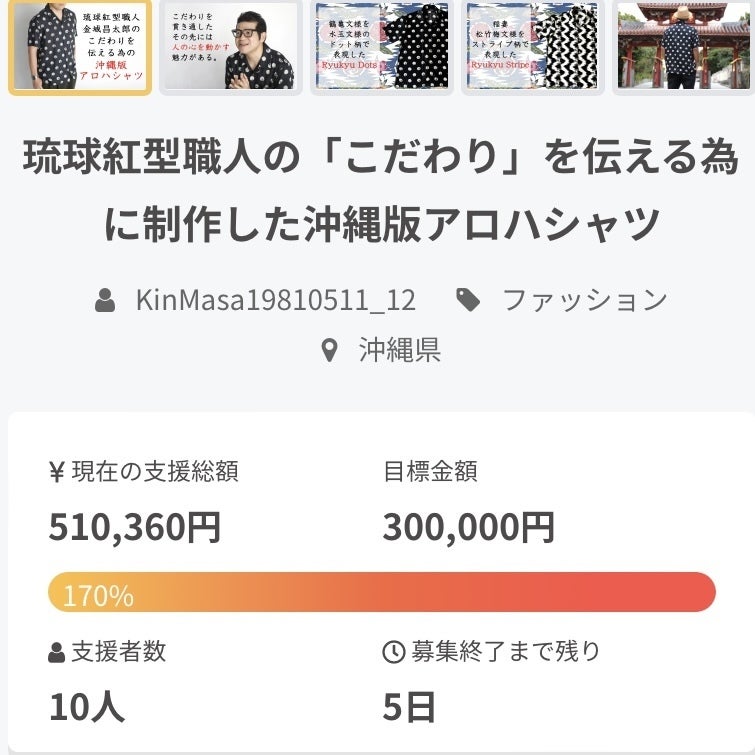Open the ファッション category link
The width and height of the screenshot is (755, 755).
click(585, 300)
